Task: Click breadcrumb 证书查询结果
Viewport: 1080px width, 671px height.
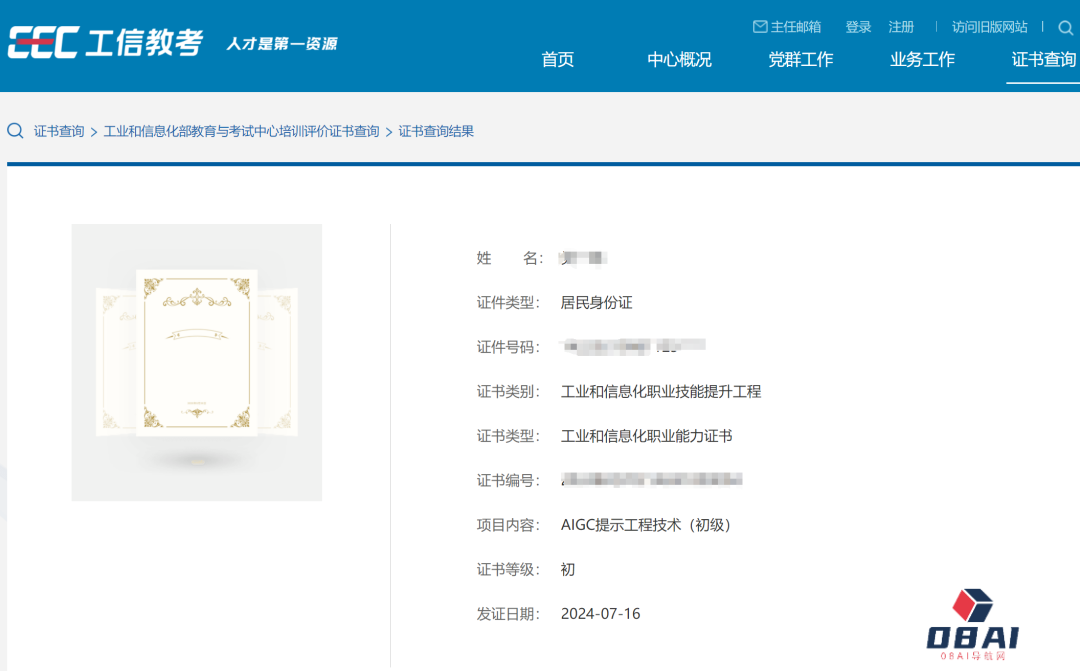Action: [436, 131]
